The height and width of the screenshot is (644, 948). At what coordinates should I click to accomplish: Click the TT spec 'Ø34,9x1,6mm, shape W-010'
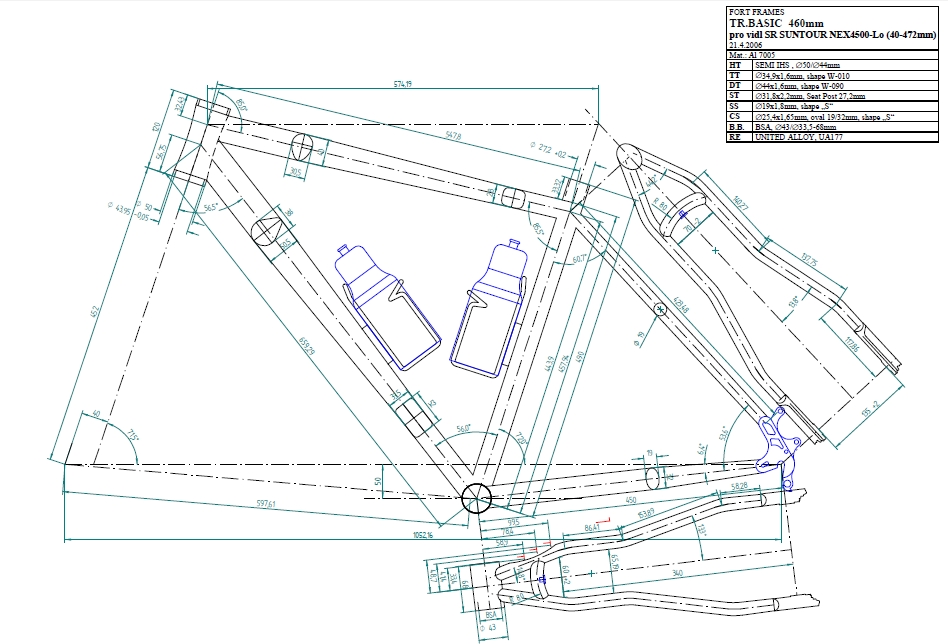(802, 76)
